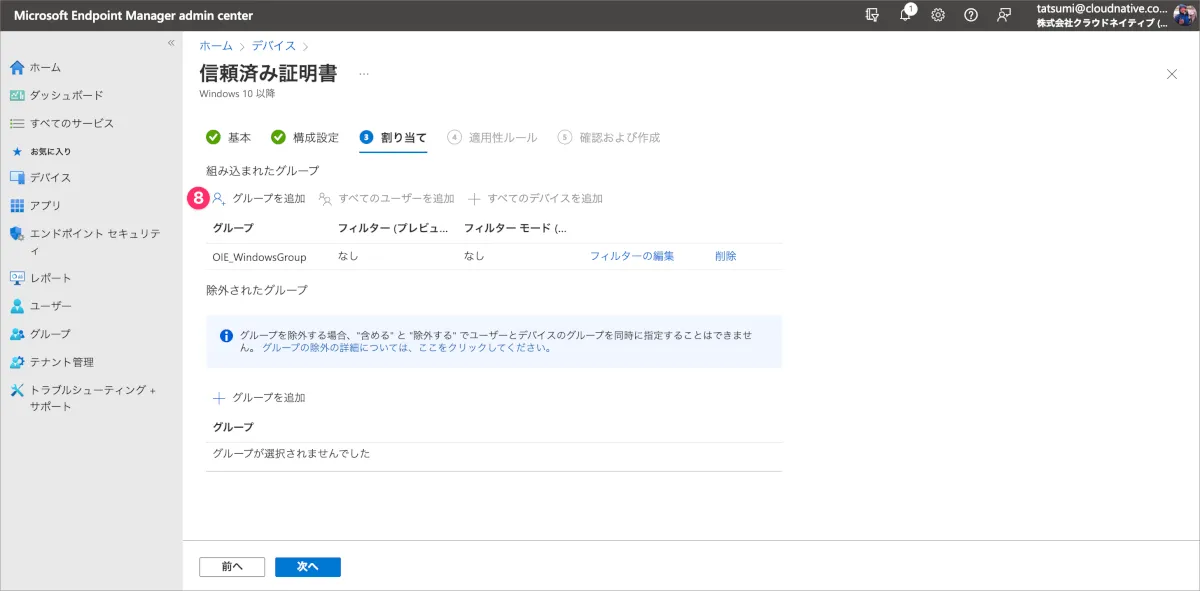Click フィルターの編集 for OIE_WindowsGroup
1200x591 pixels.
pyautogui.click(x=631, y=256)
